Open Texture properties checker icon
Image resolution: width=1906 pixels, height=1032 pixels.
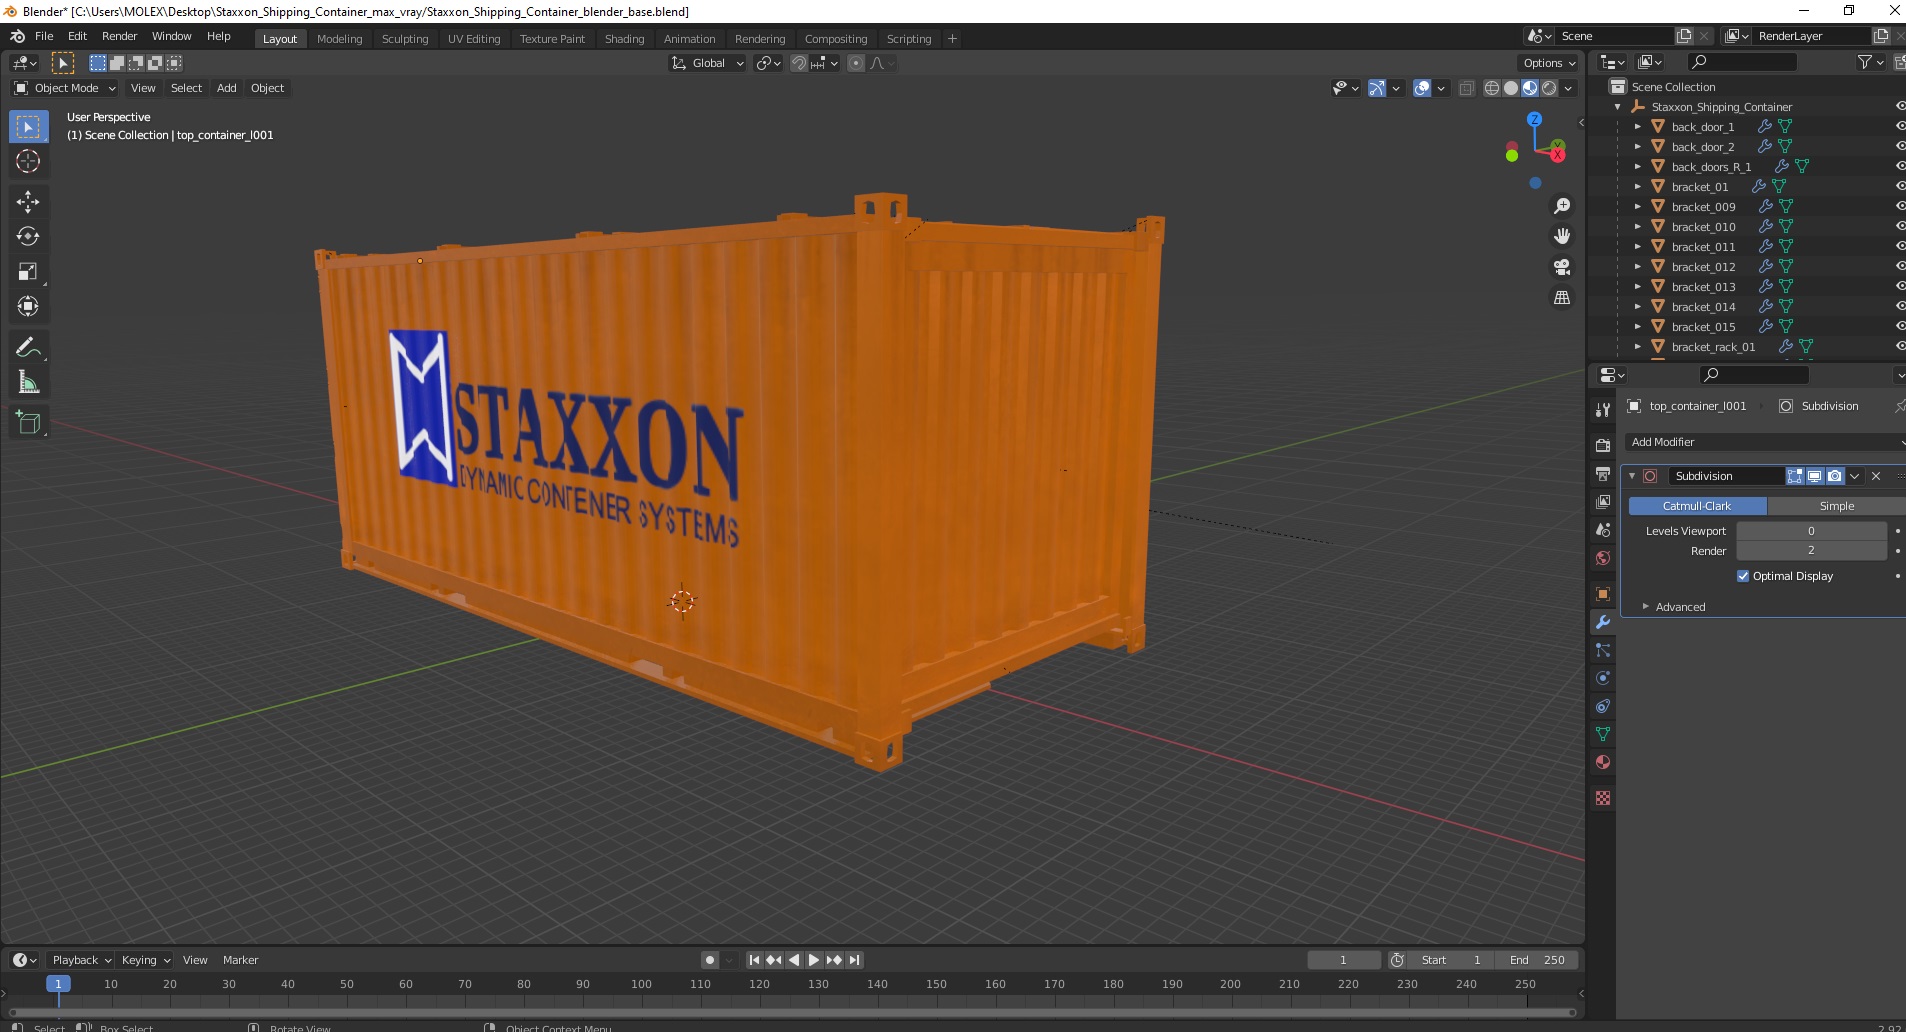pyautogui.click(x=1603, y=798)
